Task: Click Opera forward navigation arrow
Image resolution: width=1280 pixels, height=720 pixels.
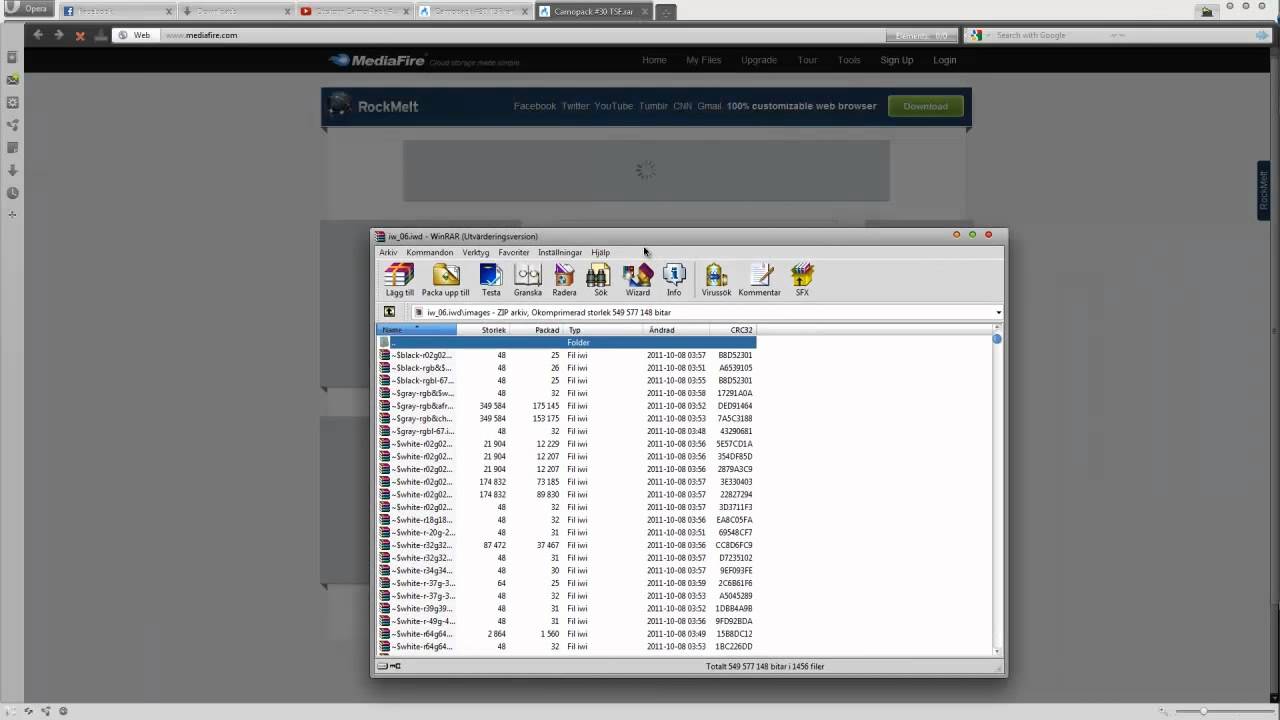Action: click(x=58, y=35)
